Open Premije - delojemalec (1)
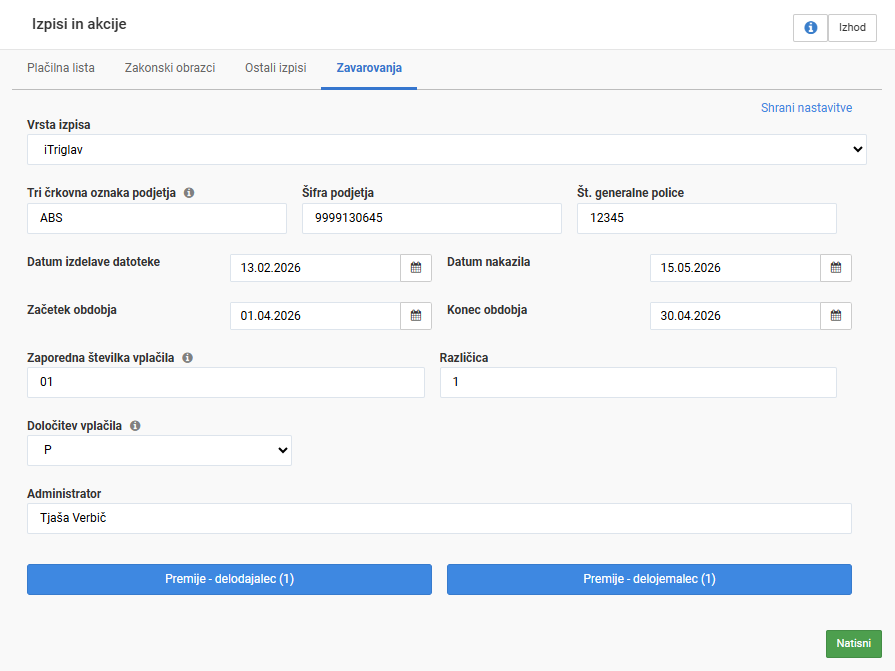This screenshot has height=671, width=895. pyautogui.click(x=650, y=579)
